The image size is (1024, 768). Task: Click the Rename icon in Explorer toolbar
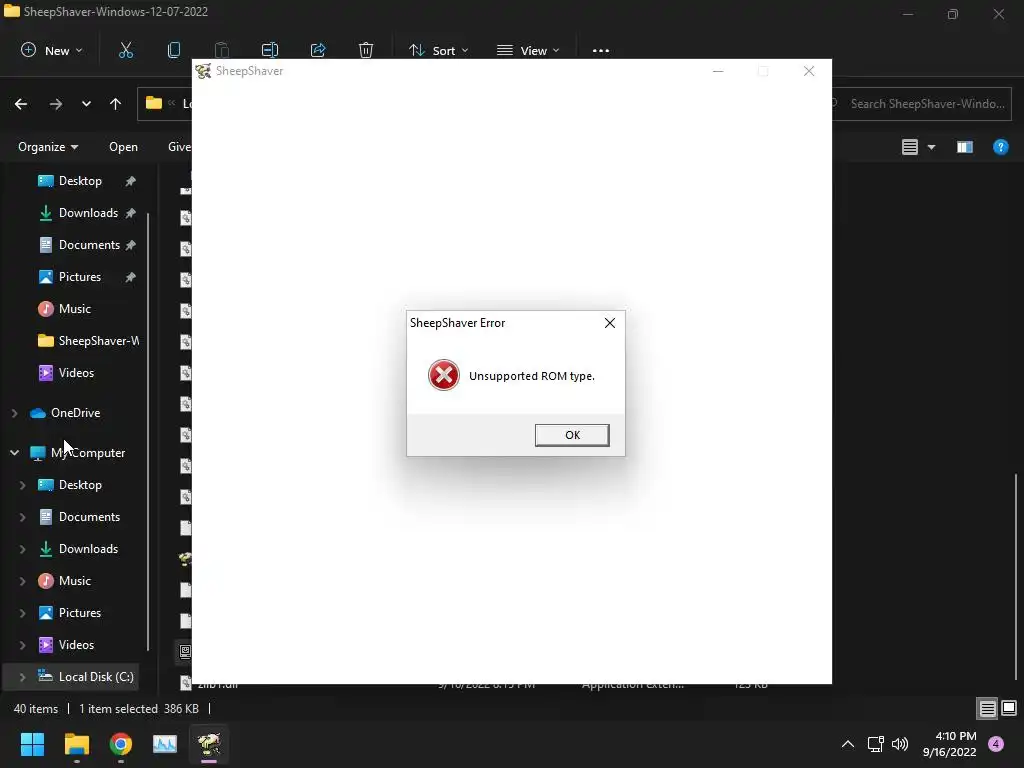[270, 50]
